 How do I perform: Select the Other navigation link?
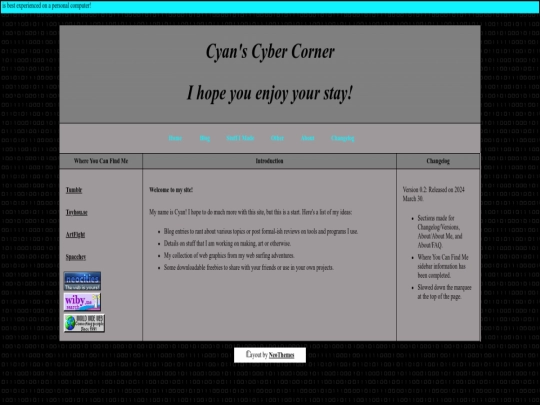pyautogui.click(x=277, y=138)
